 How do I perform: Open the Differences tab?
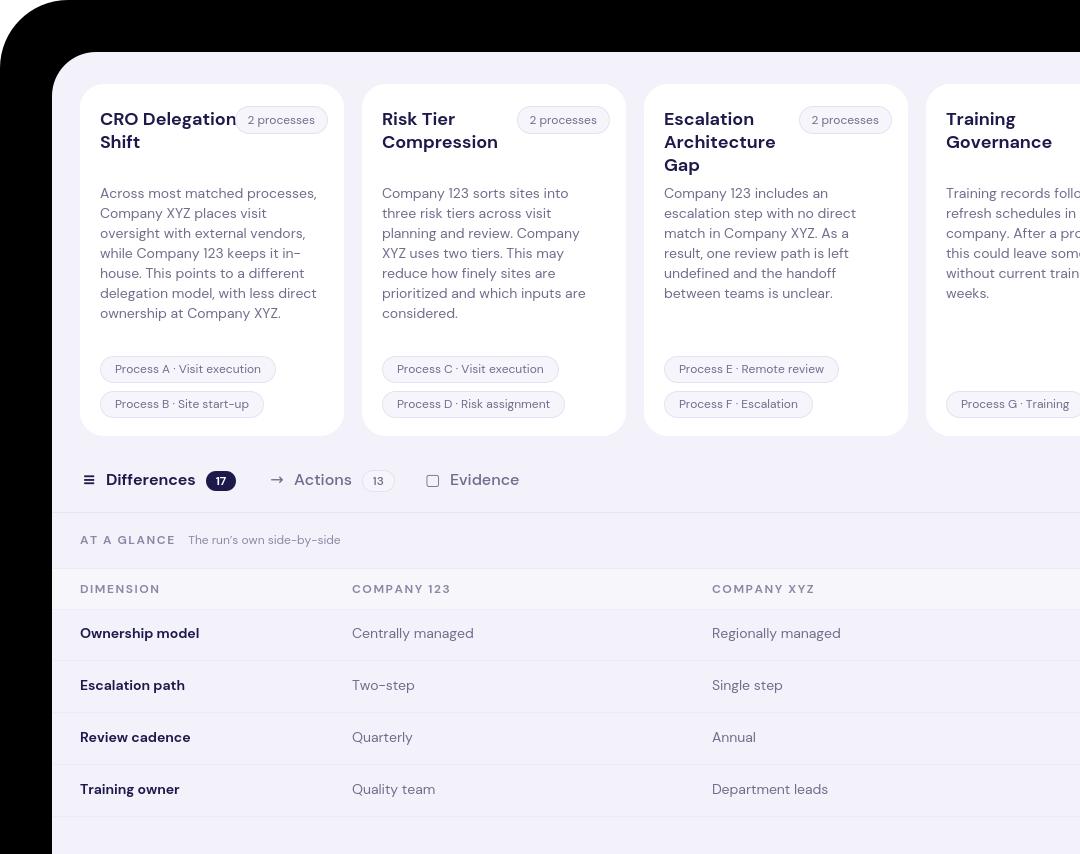158,480
